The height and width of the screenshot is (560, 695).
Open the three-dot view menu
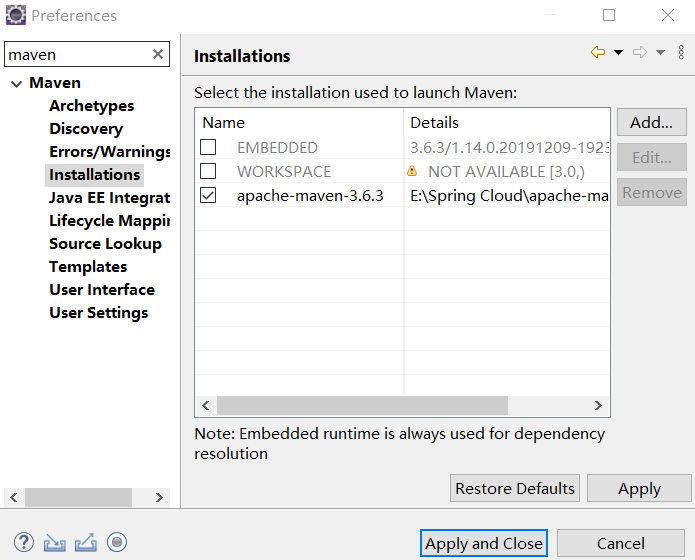(x=681, y=52)
